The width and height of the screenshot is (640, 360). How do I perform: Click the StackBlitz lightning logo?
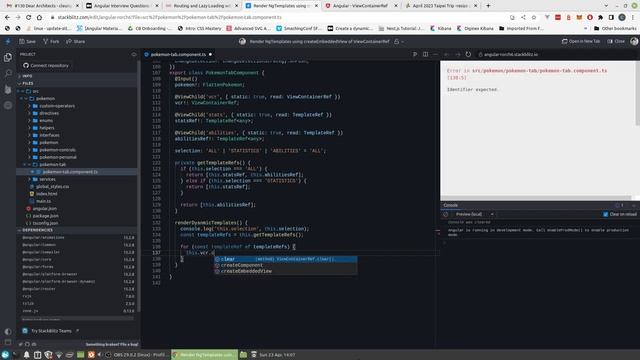point(8,41)
